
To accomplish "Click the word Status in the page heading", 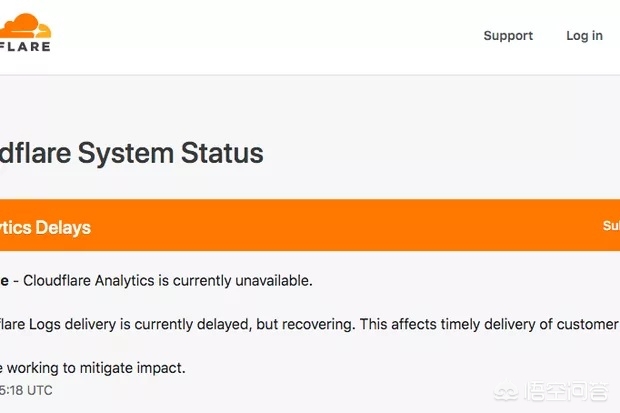I will [x=222, y=153].
